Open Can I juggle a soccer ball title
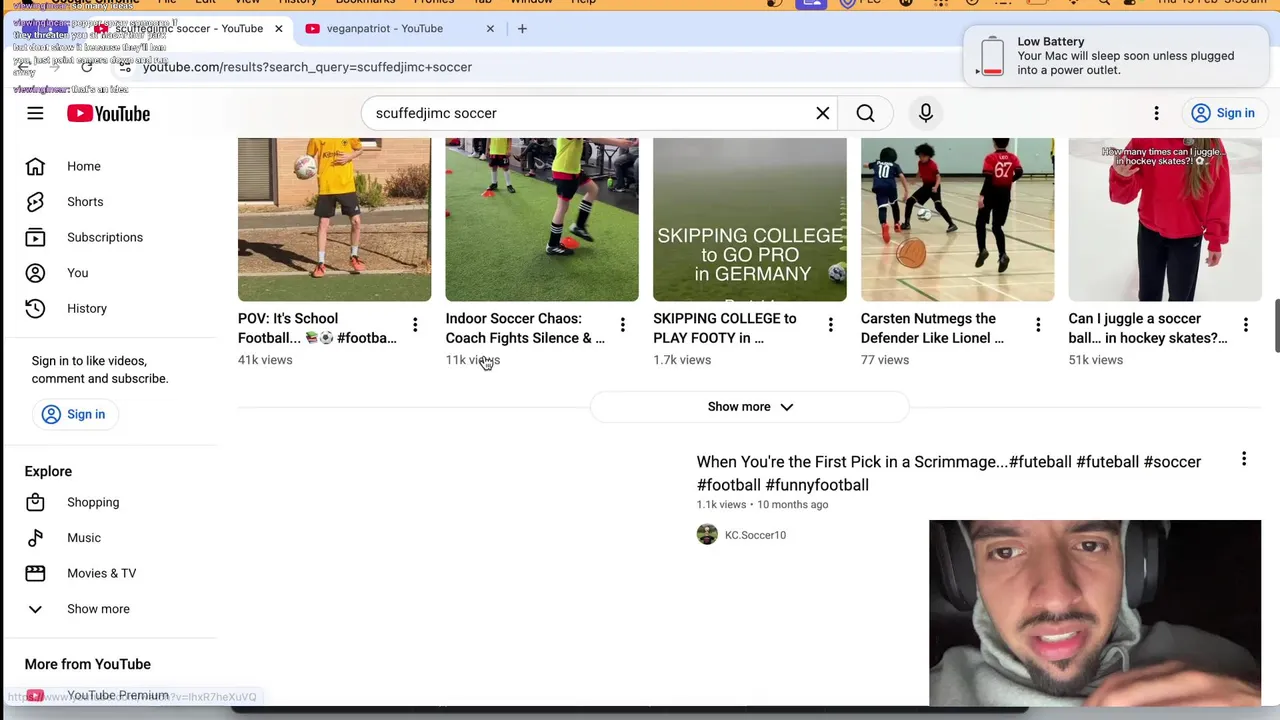 pos(1148,328)
